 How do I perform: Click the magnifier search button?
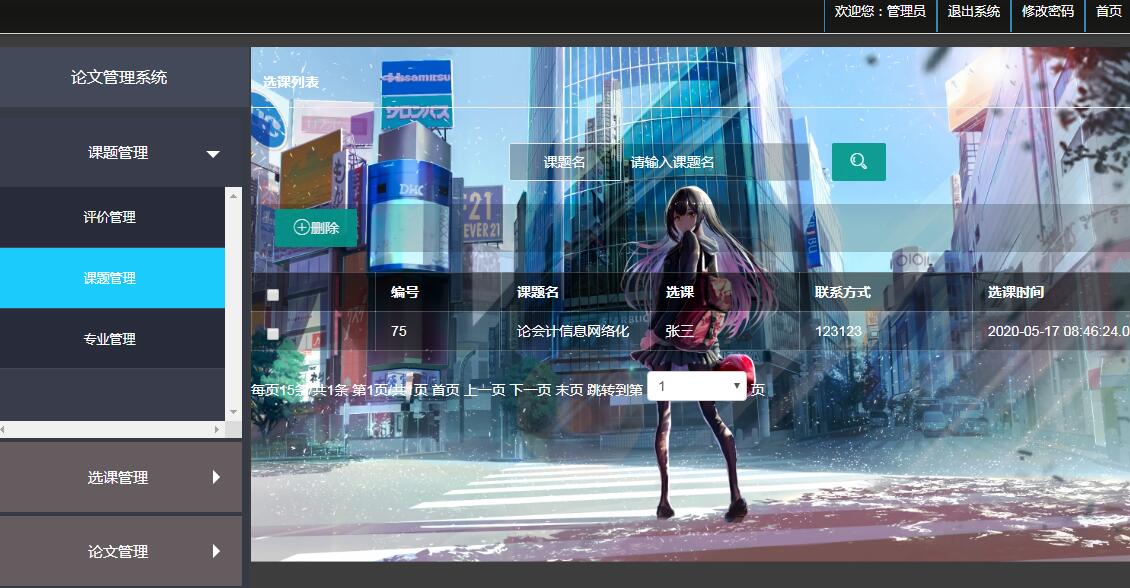(x=858, y=161)
